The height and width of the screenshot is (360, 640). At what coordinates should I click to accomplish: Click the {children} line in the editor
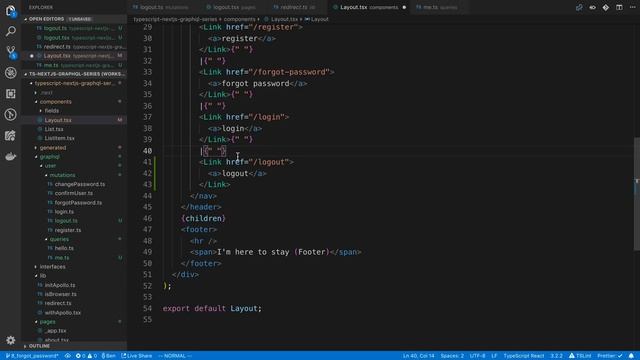203,218
